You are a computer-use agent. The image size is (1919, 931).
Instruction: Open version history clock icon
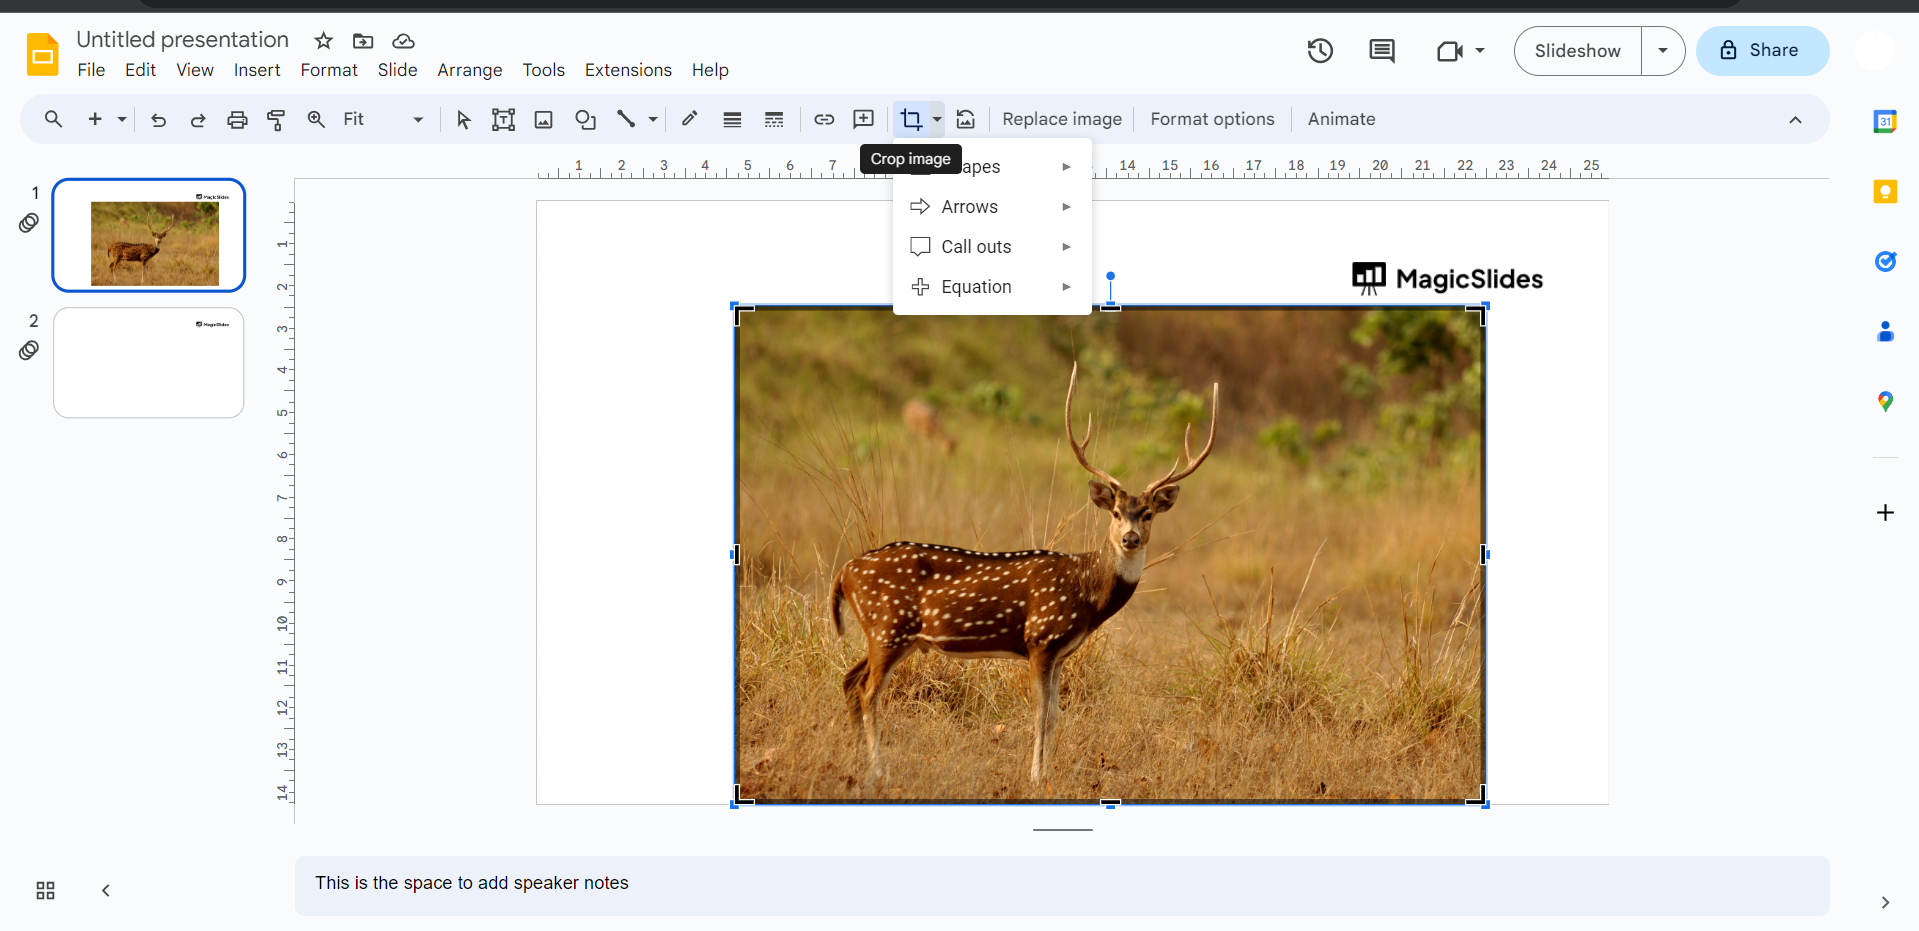[1320, 51]
